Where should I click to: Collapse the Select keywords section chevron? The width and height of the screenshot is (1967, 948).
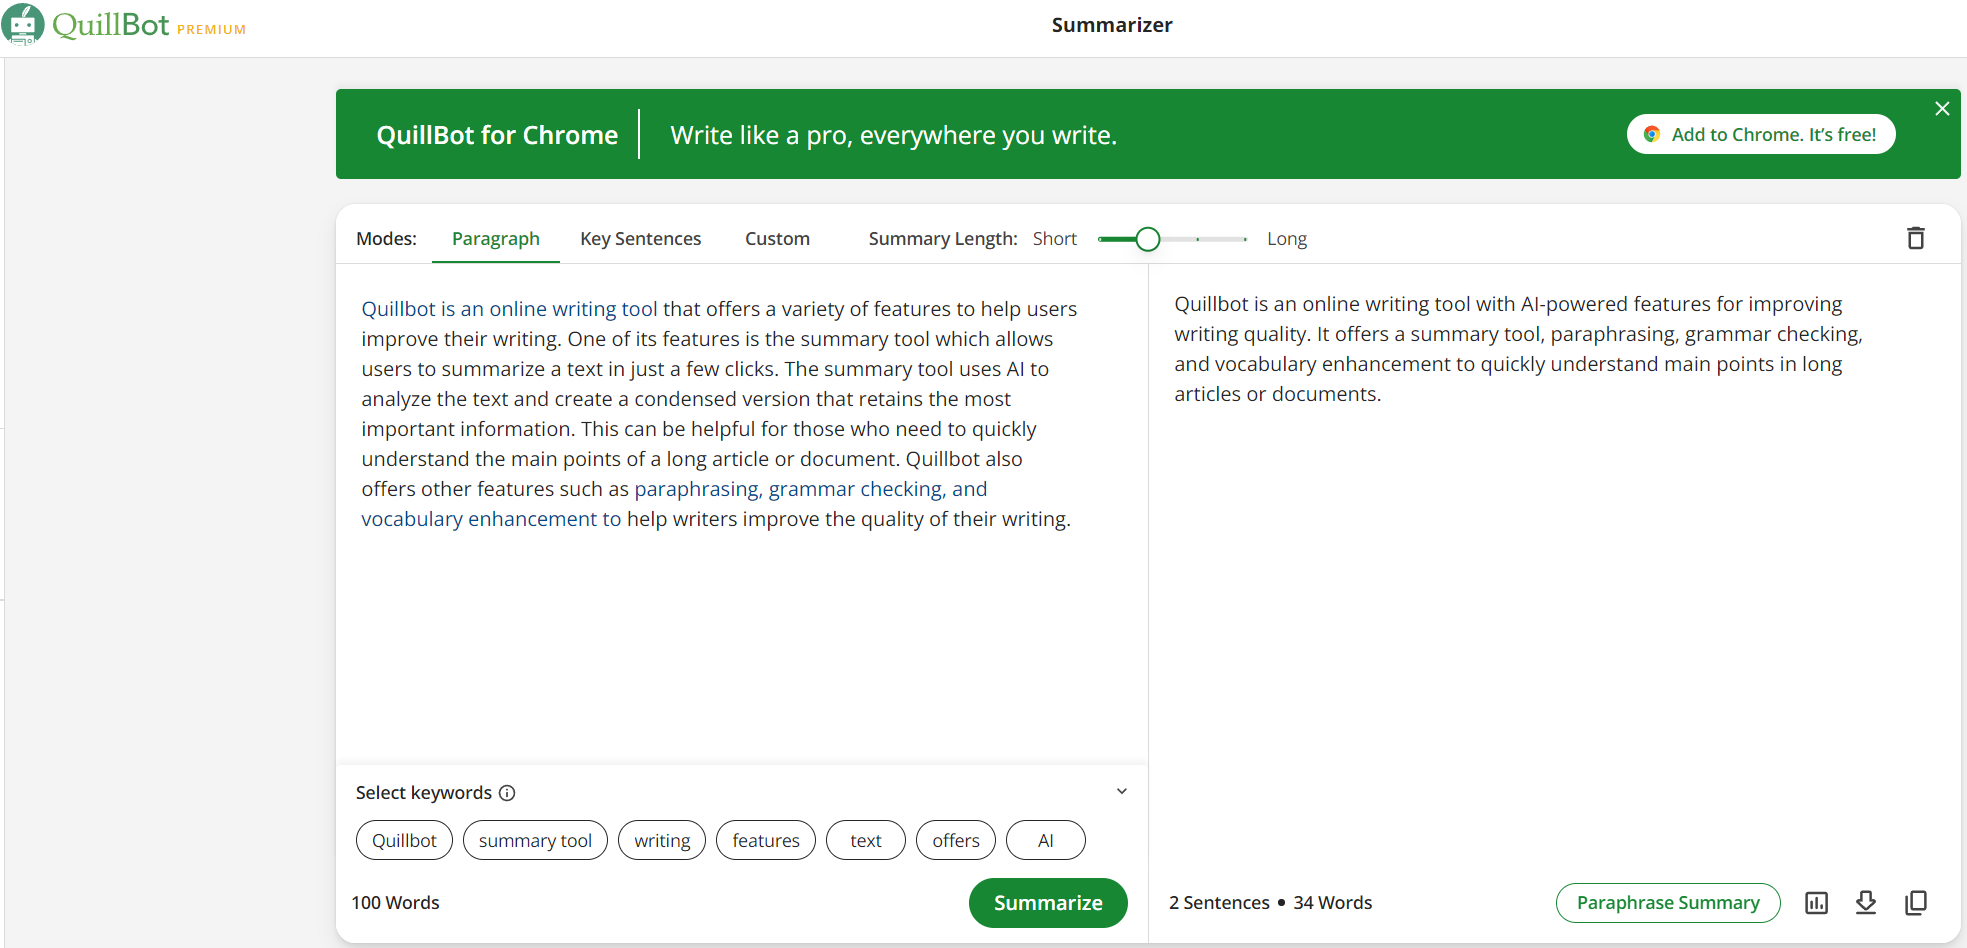coord(1122,791)
